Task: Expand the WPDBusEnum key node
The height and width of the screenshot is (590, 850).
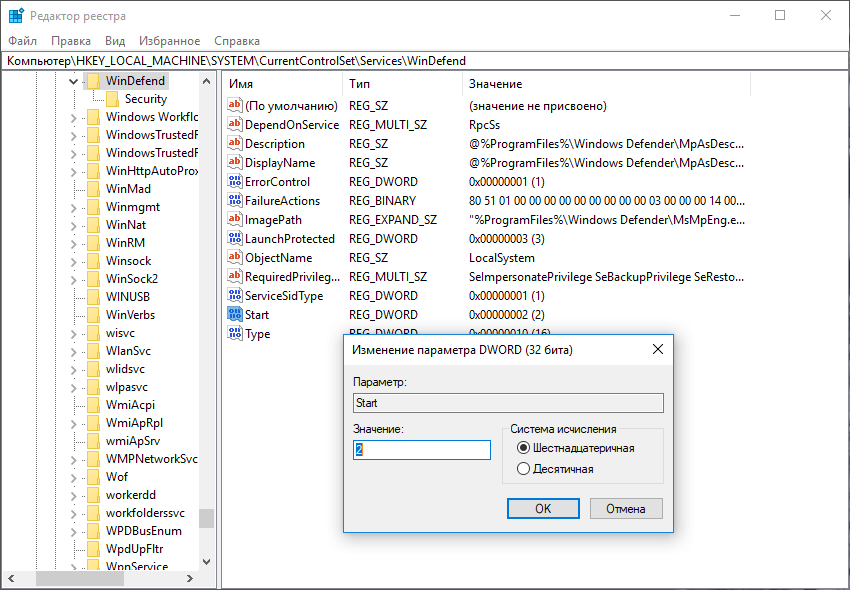Action: (x=74, y=531)
